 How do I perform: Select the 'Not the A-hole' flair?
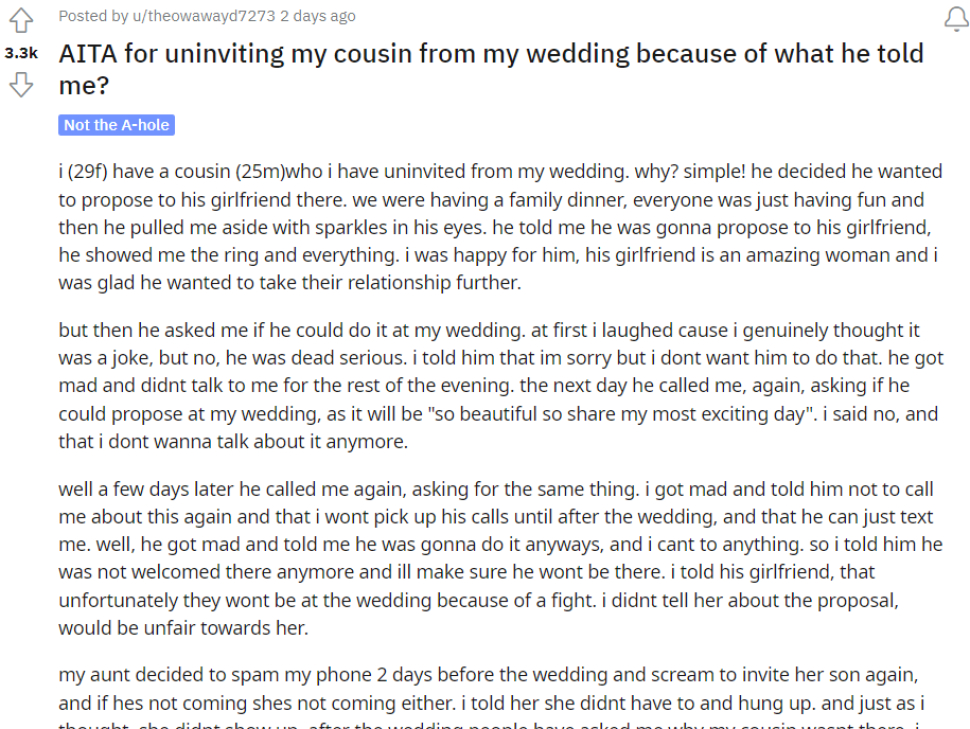pos(116,125)
